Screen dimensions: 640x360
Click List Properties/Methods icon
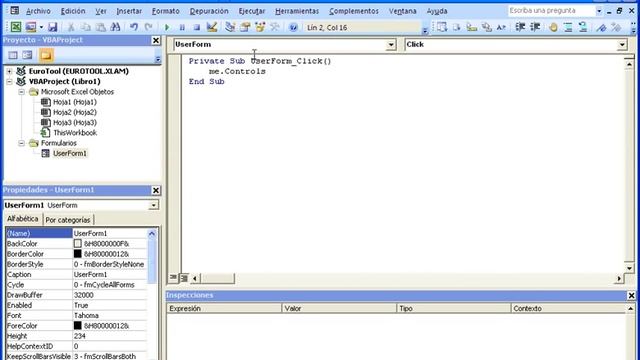442,27
